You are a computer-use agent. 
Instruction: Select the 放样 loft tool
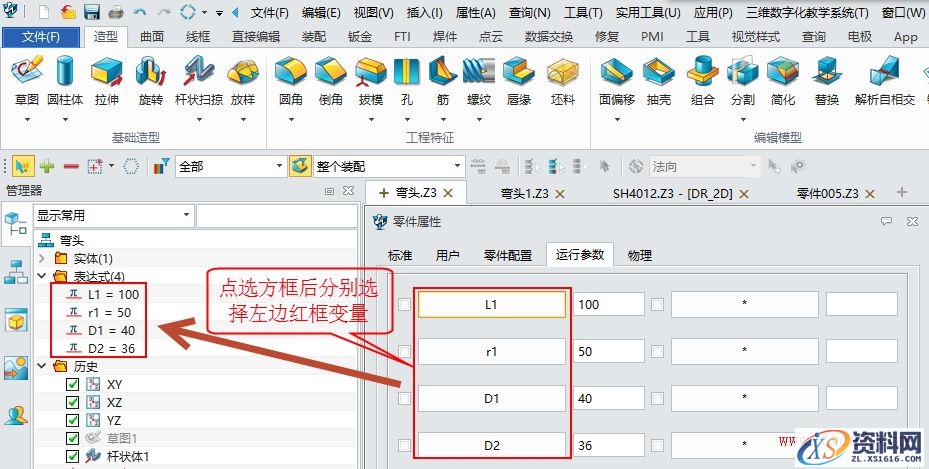pos(243,81)
